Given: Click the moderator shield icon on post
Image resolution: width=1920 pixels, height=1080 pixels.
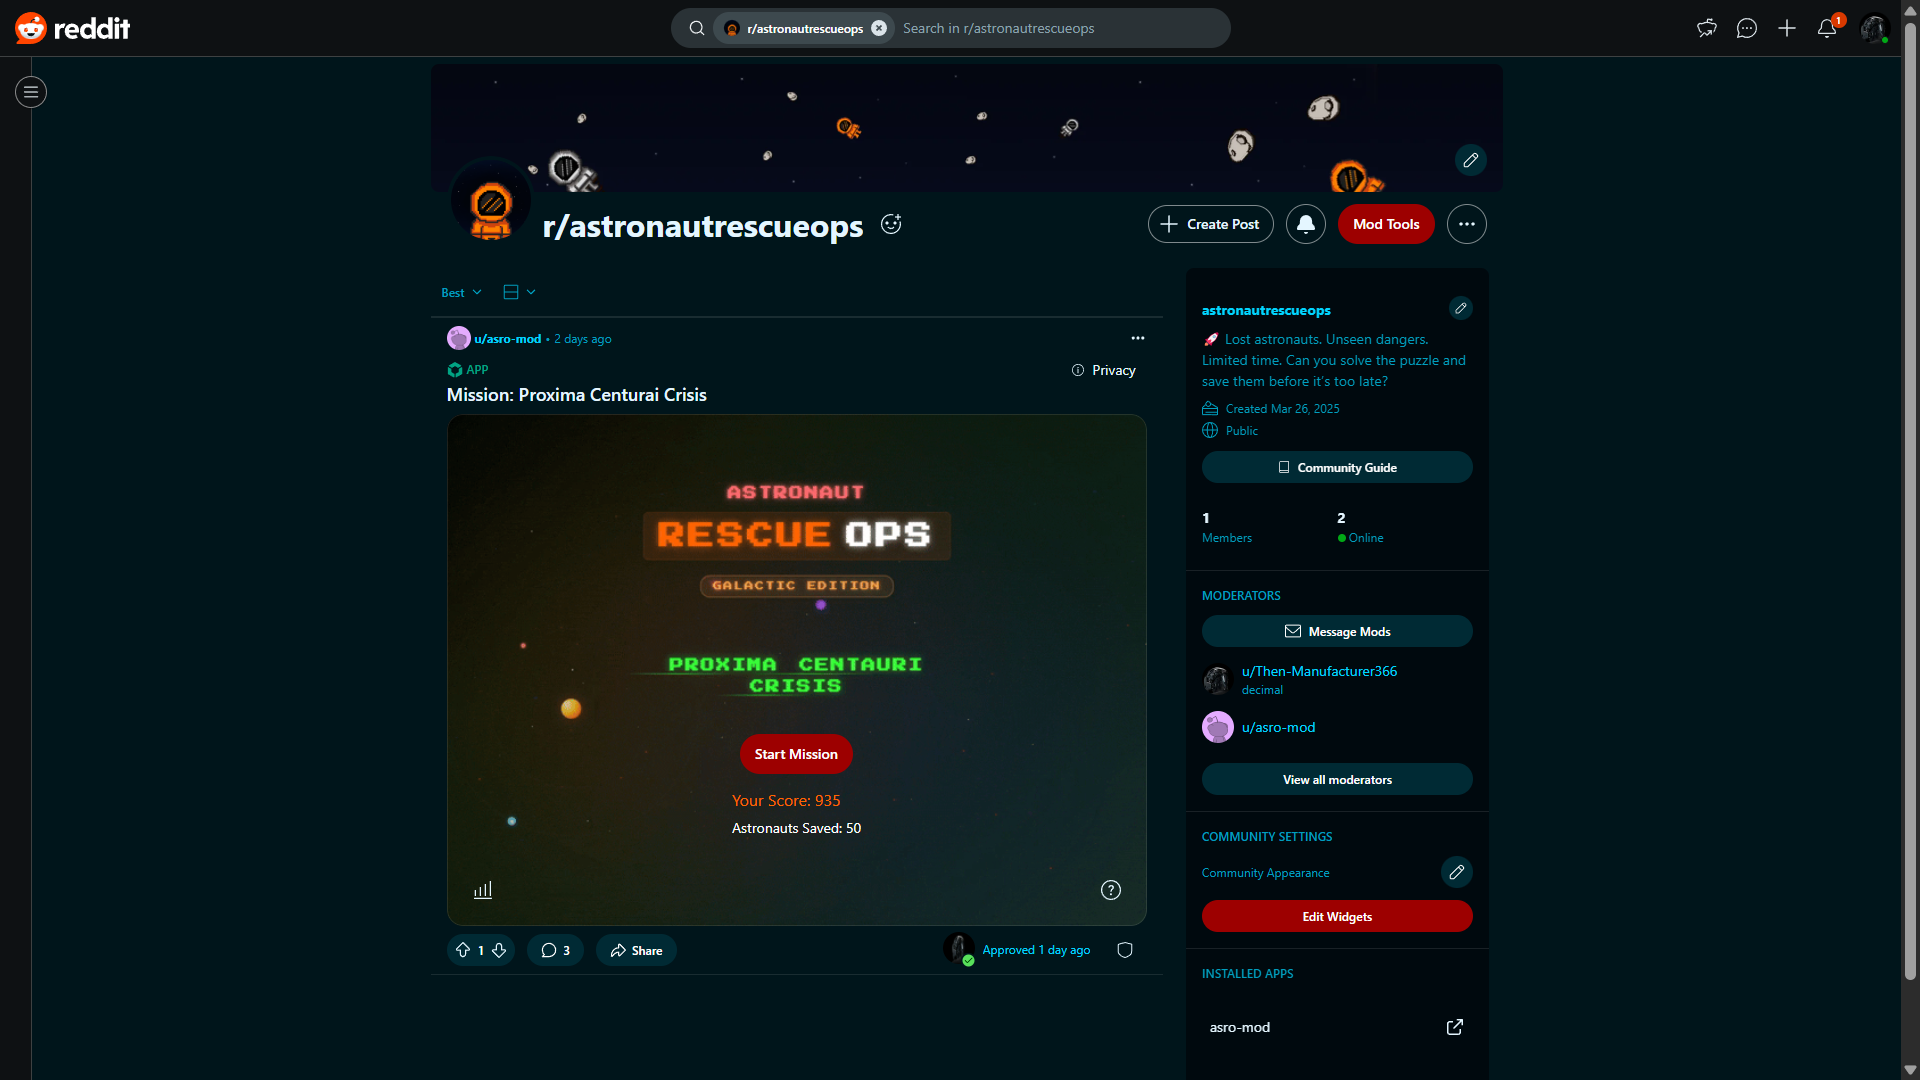Looking at the screenshot, I should (x=1125, y=950).
